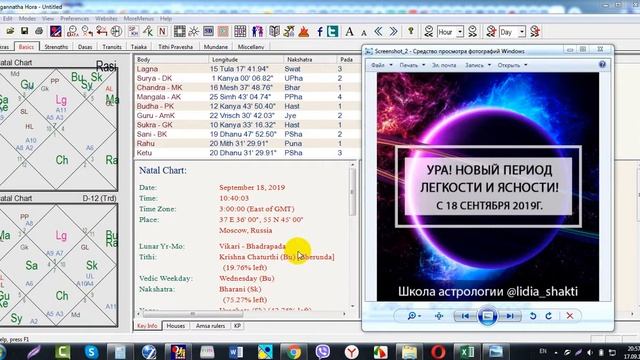Switch to the Strengths tab
The height and width of the screenshot is (360, 640).
click(x=56, y=47)
